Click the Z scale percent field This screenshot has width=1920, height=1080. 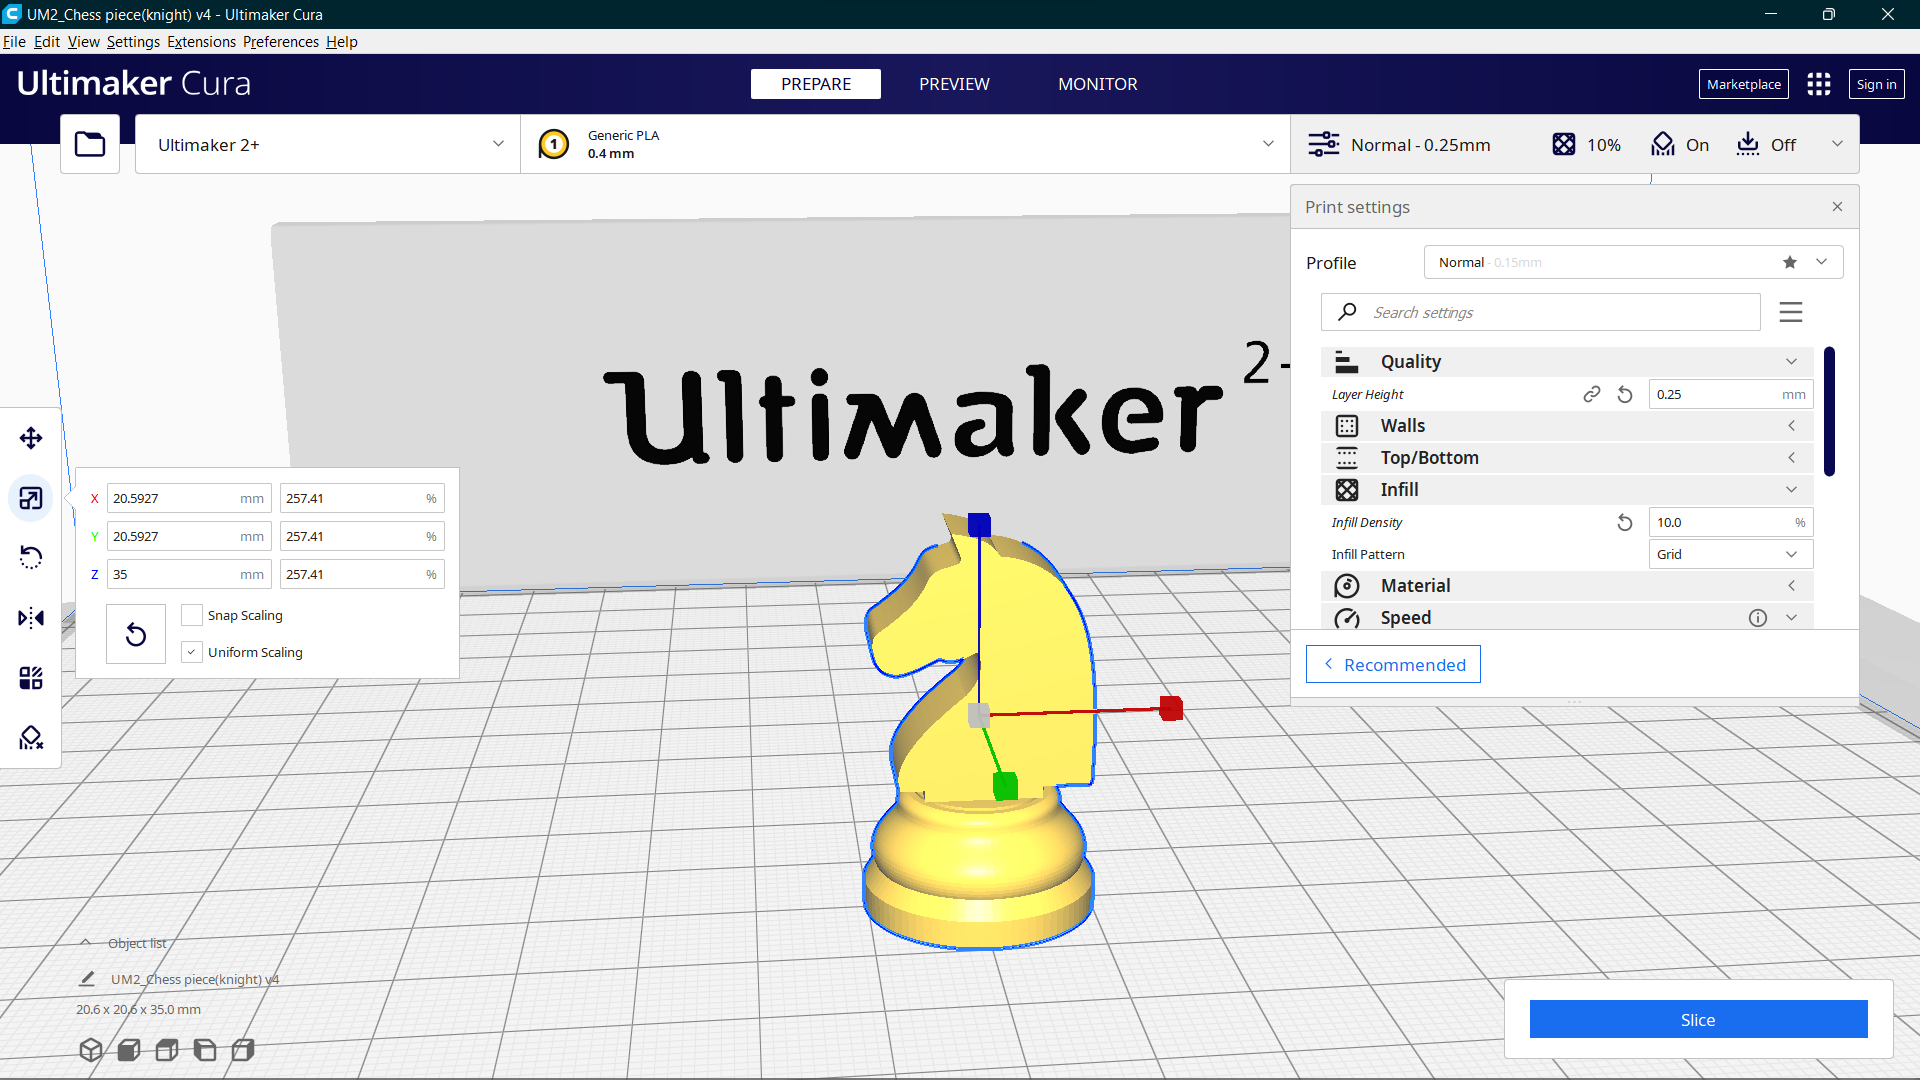(x=362, y=574)
